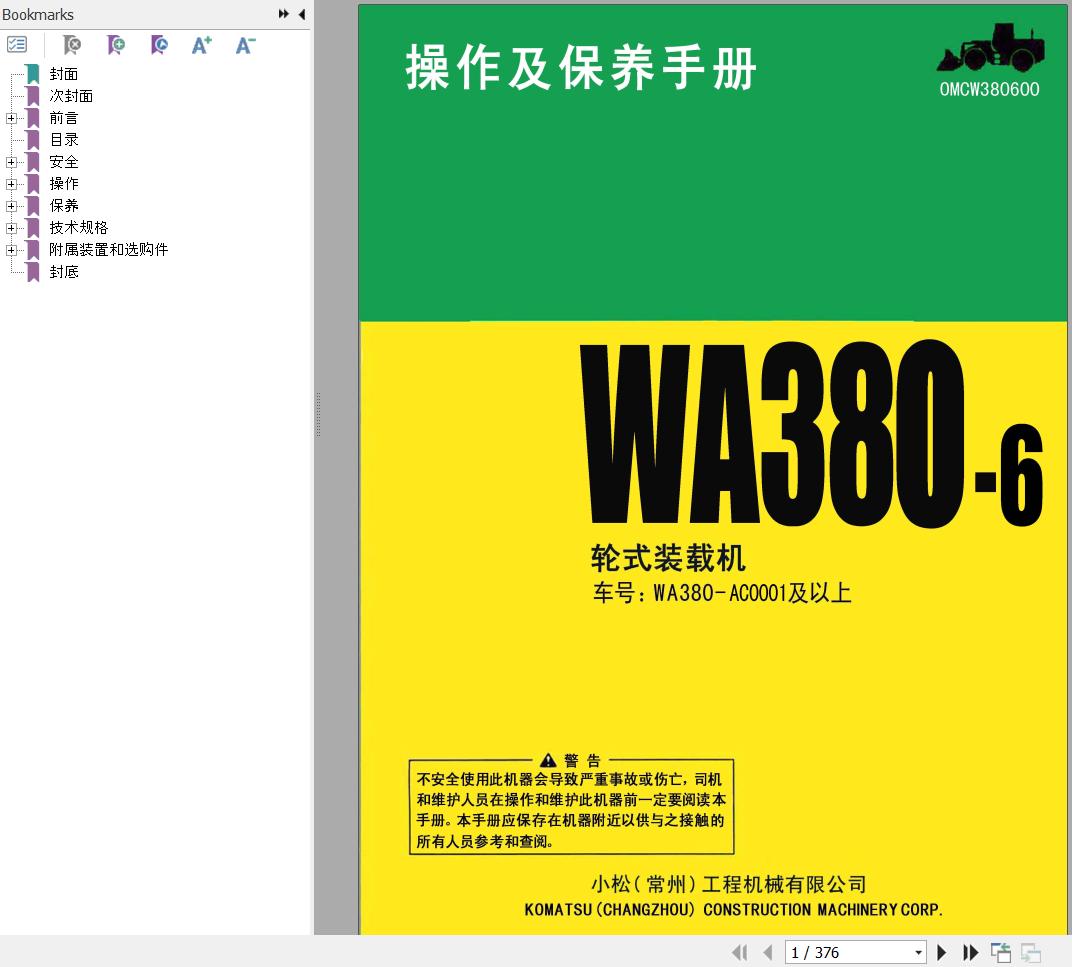The image size is (1072, 967).
Task: Click the bookmark icon beside 目录
Action: 33,140
